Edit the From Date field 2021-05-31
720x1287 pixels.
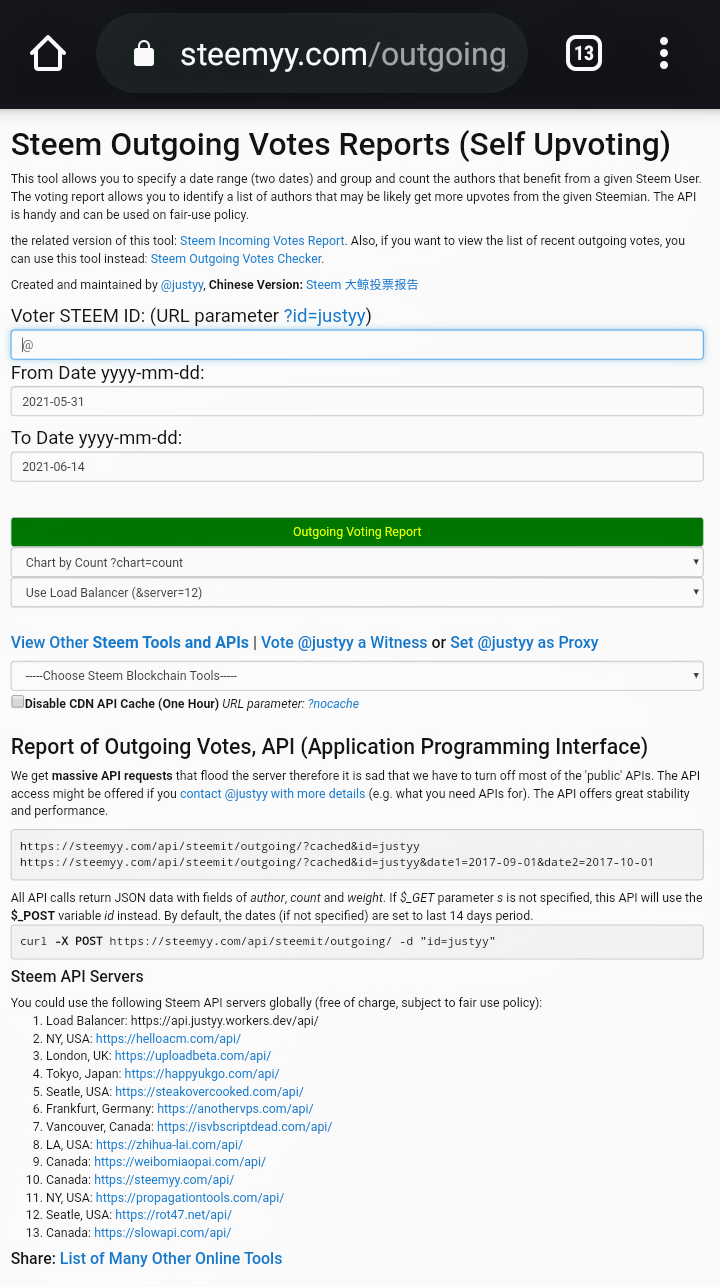(357, 402)
